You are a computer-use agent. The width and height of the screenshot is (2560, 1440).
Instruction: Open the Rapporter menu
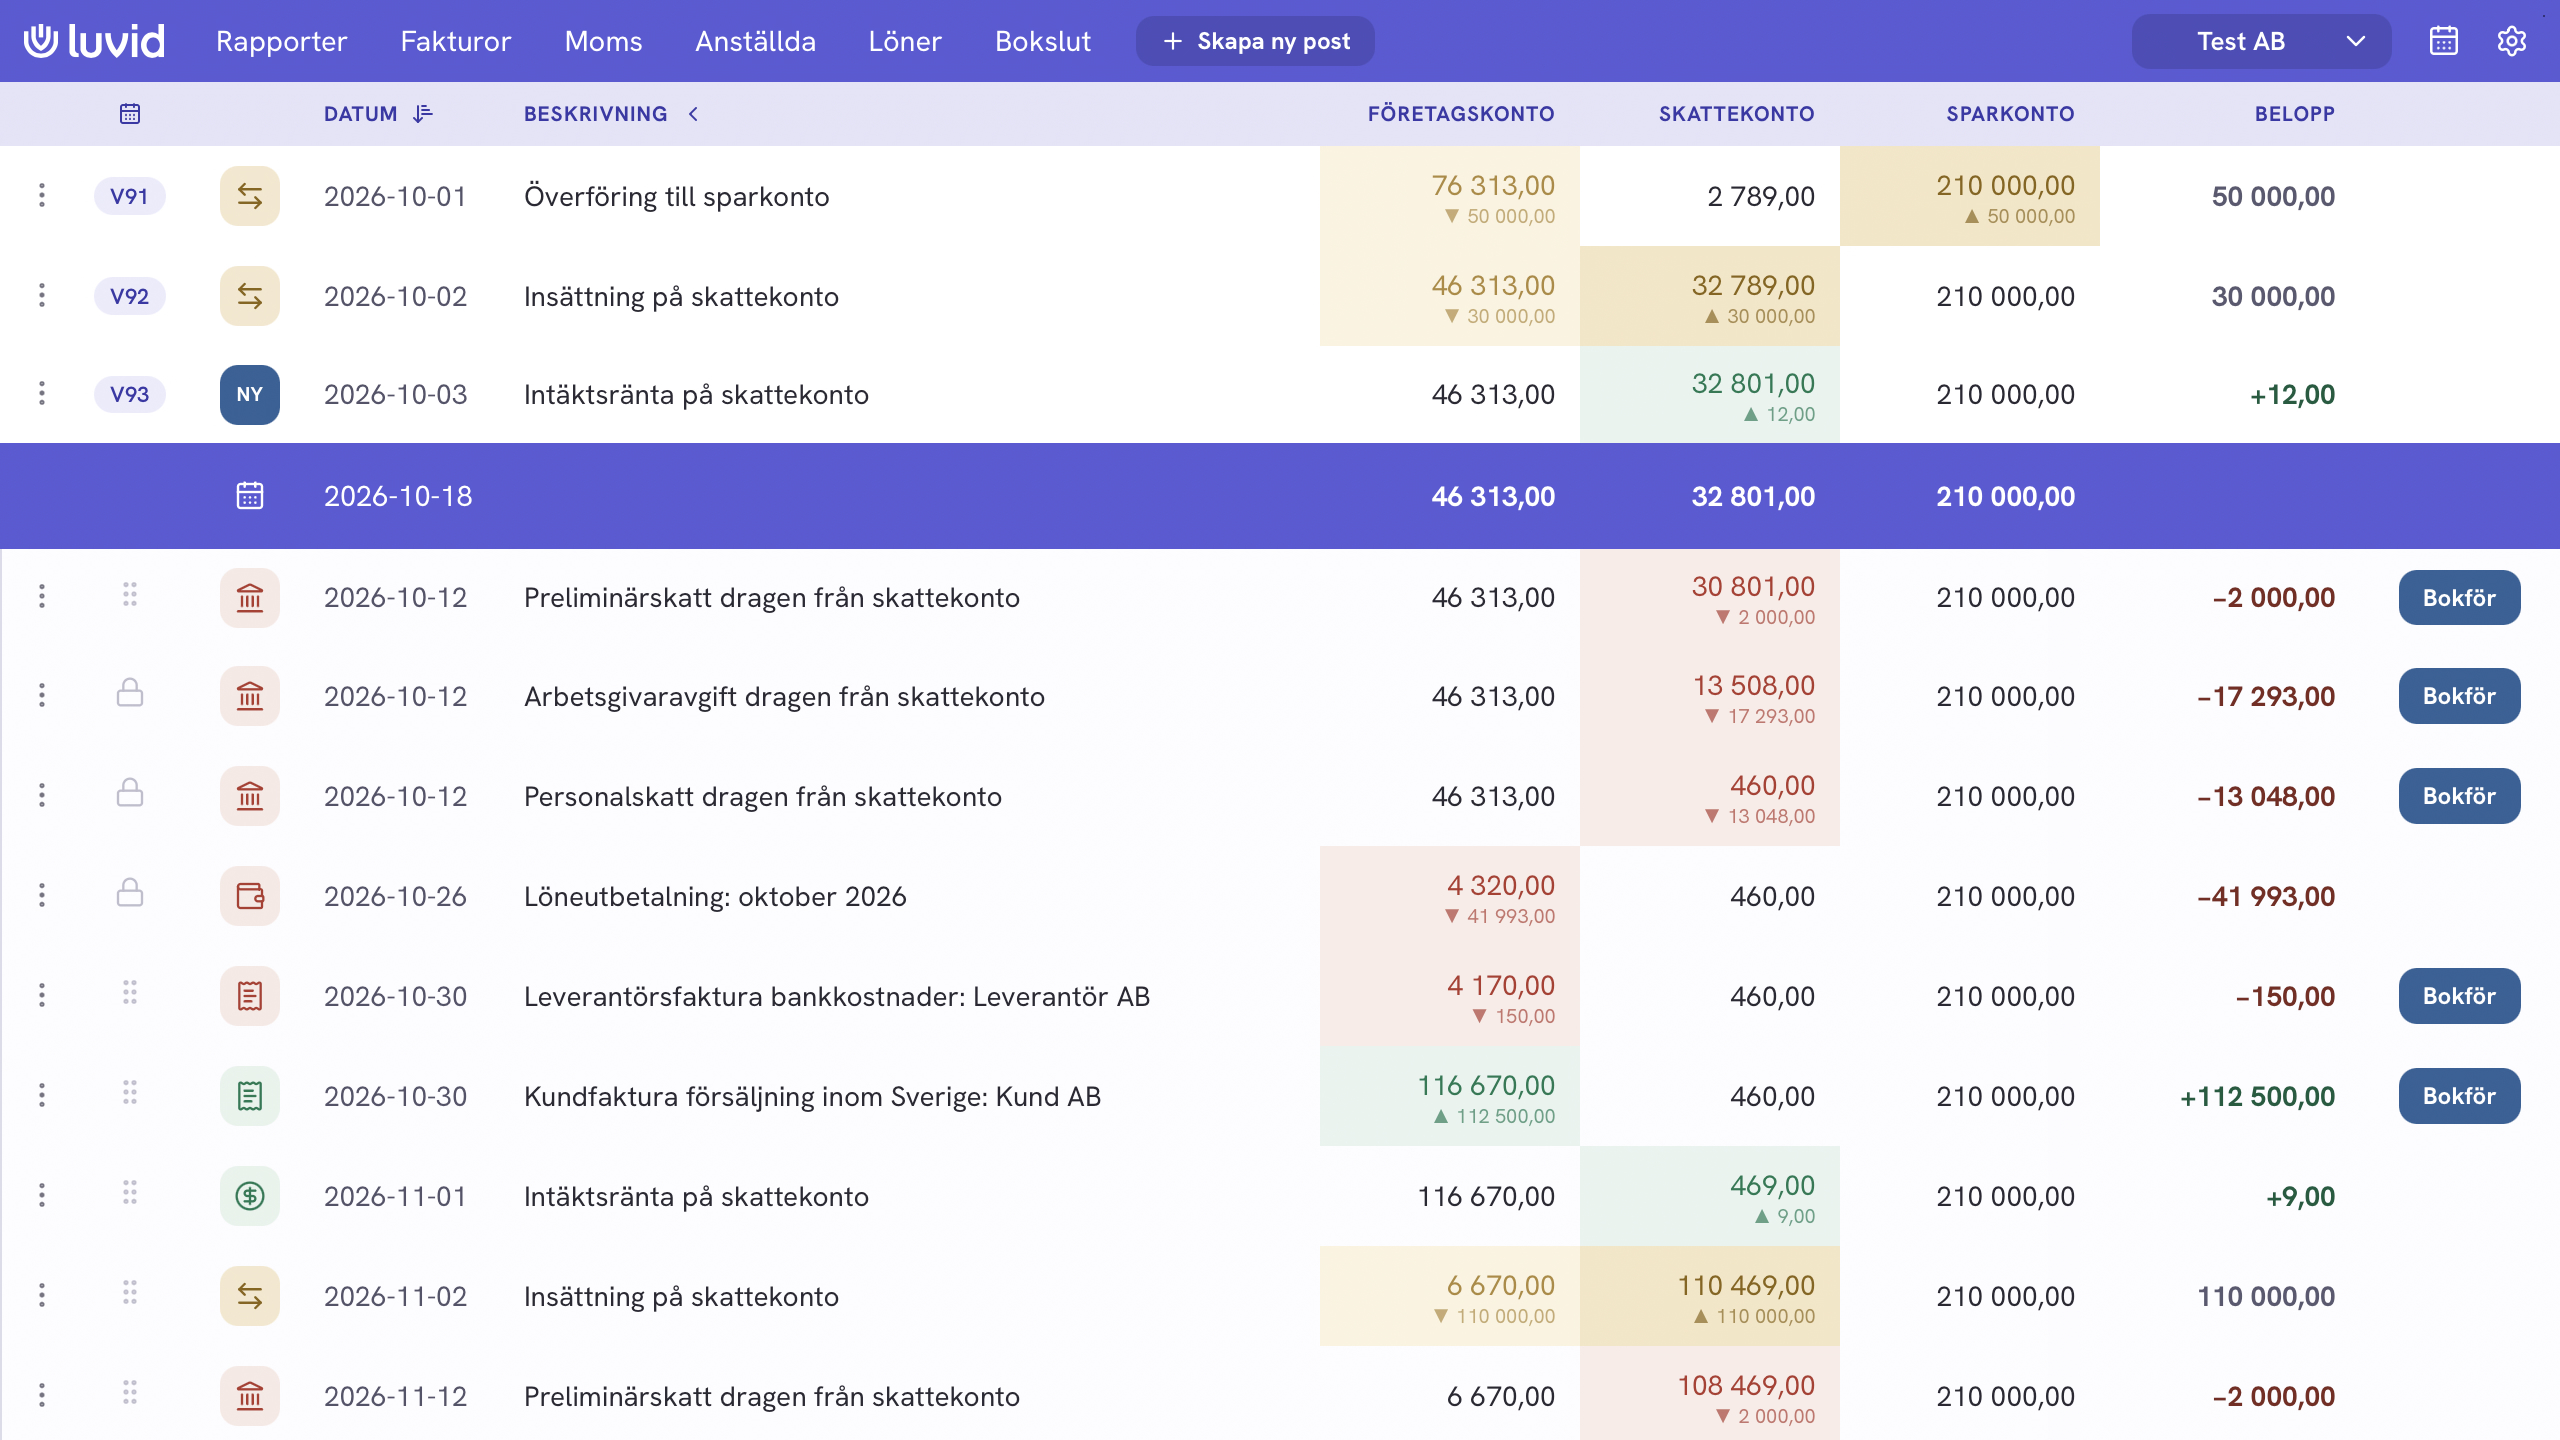pos(281,41)
